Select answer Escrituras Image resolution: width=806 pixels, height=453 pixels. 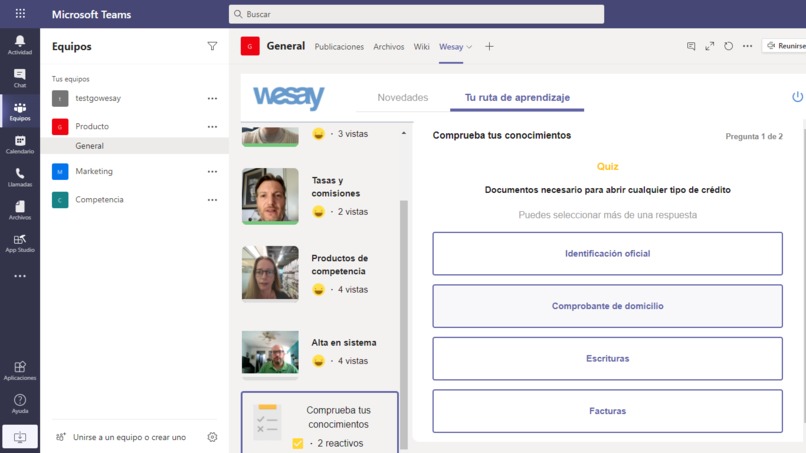pos(607,358)
